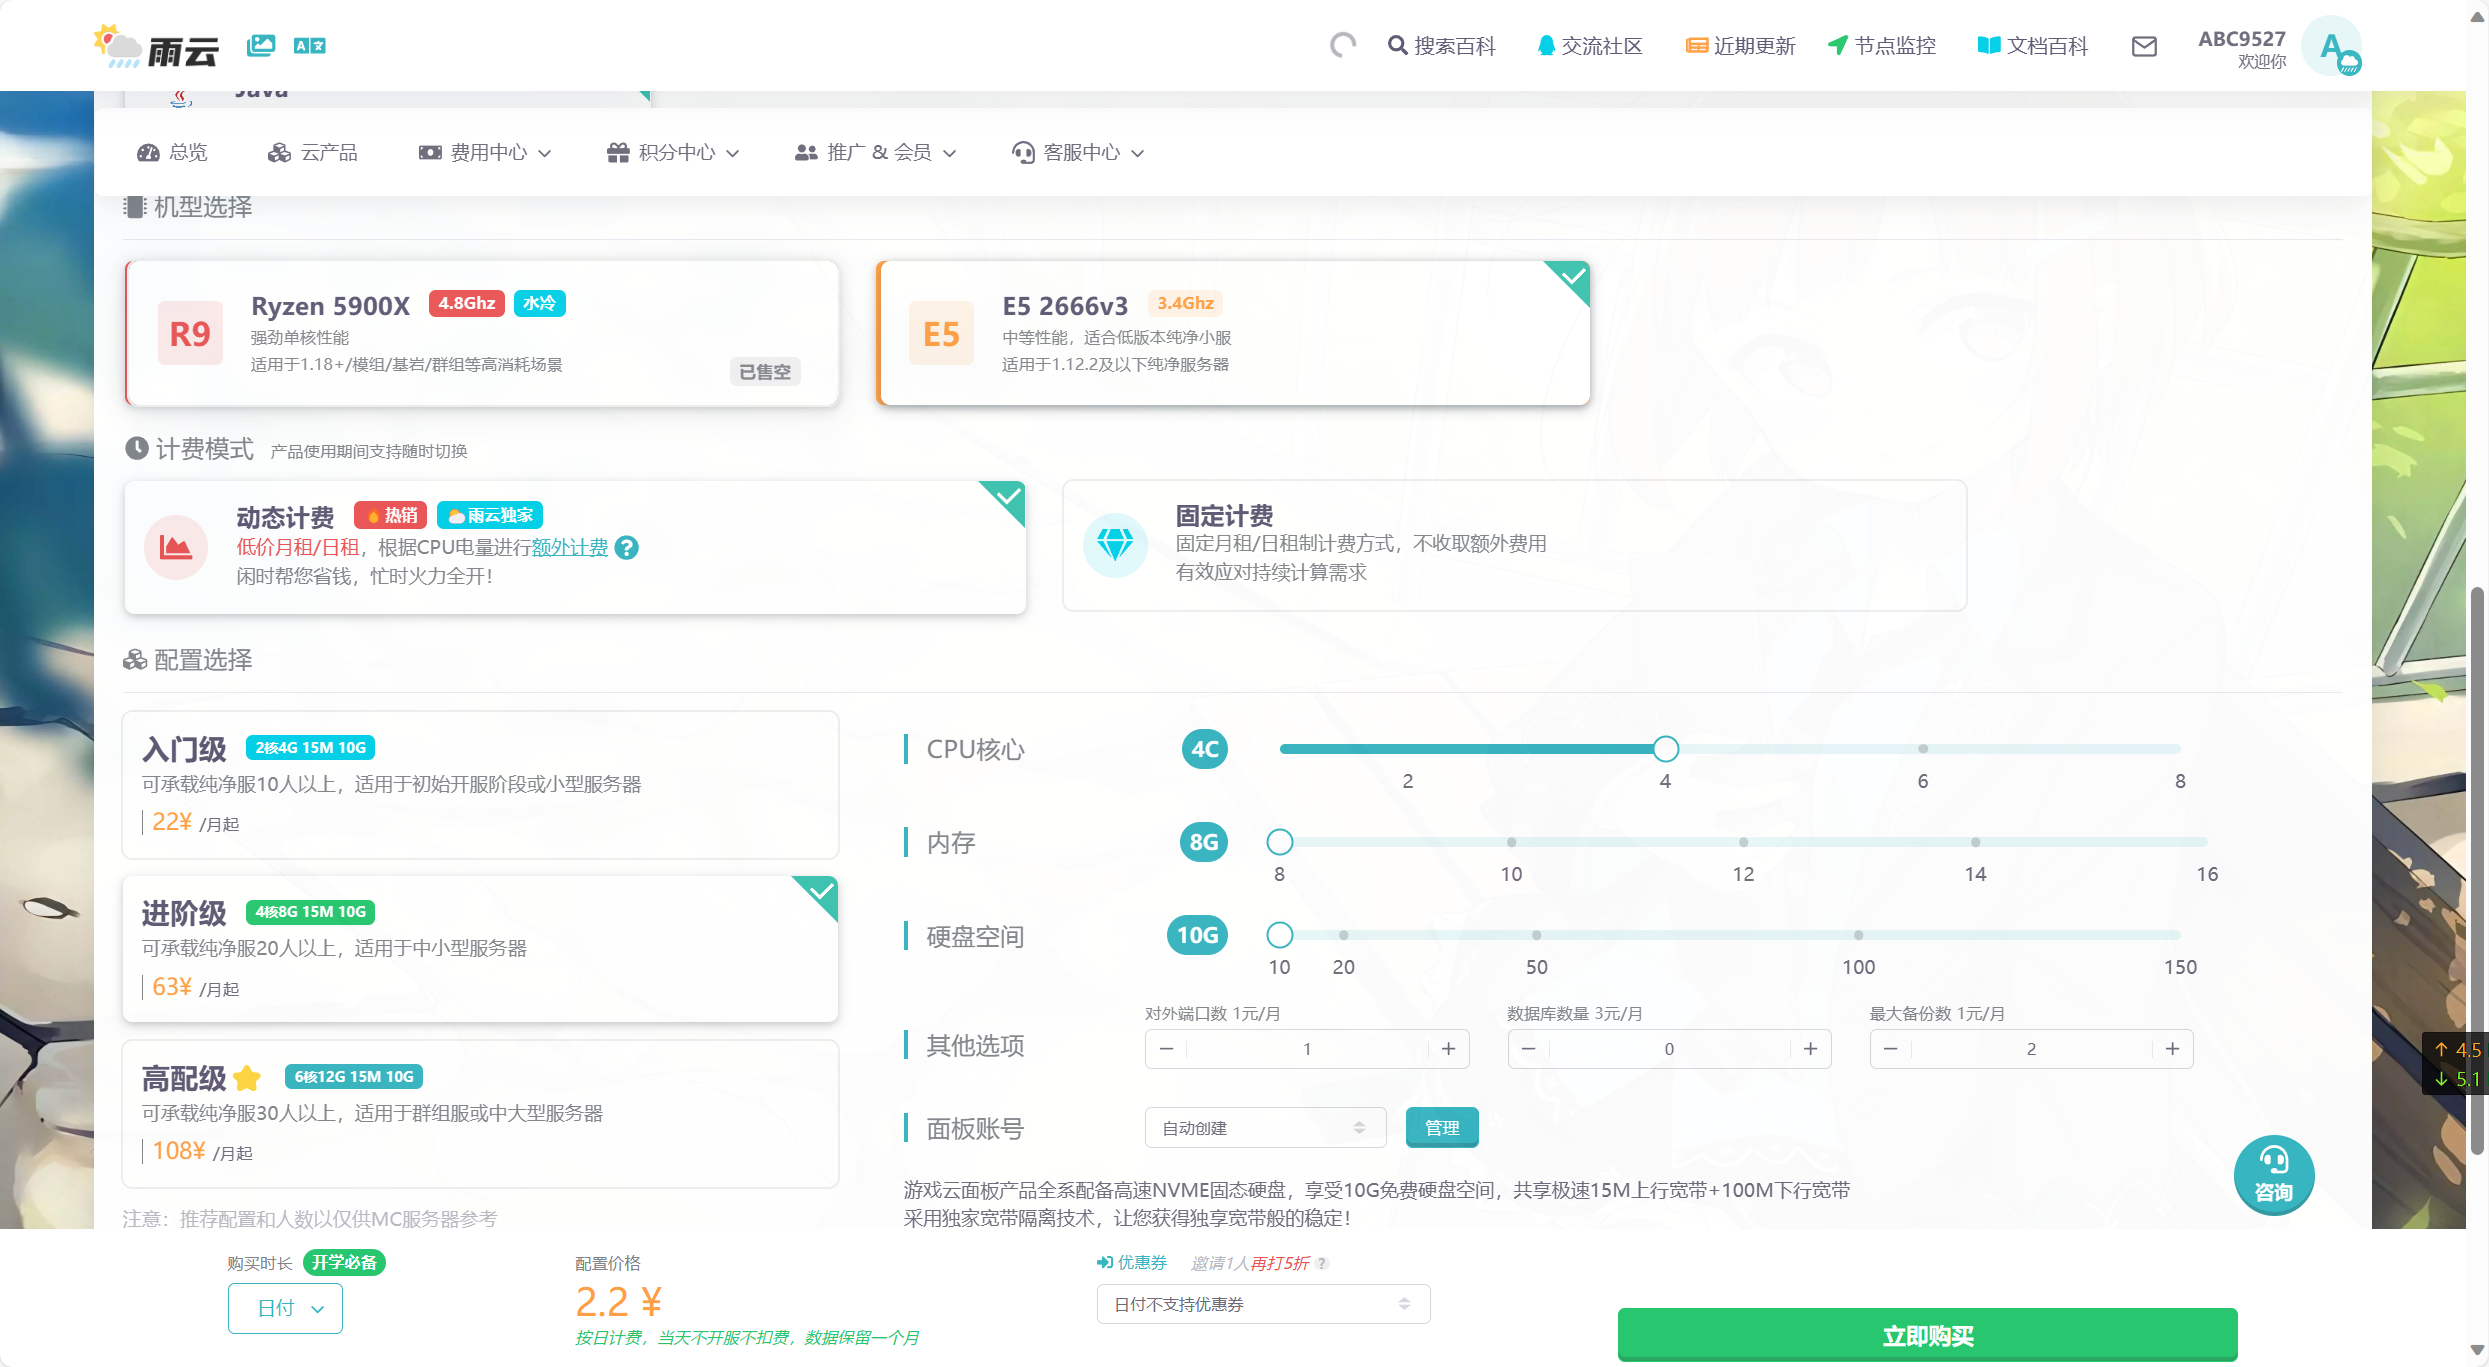
Task: Click the language translate icon
Action: pyautogui.click(x=309, y=45)
